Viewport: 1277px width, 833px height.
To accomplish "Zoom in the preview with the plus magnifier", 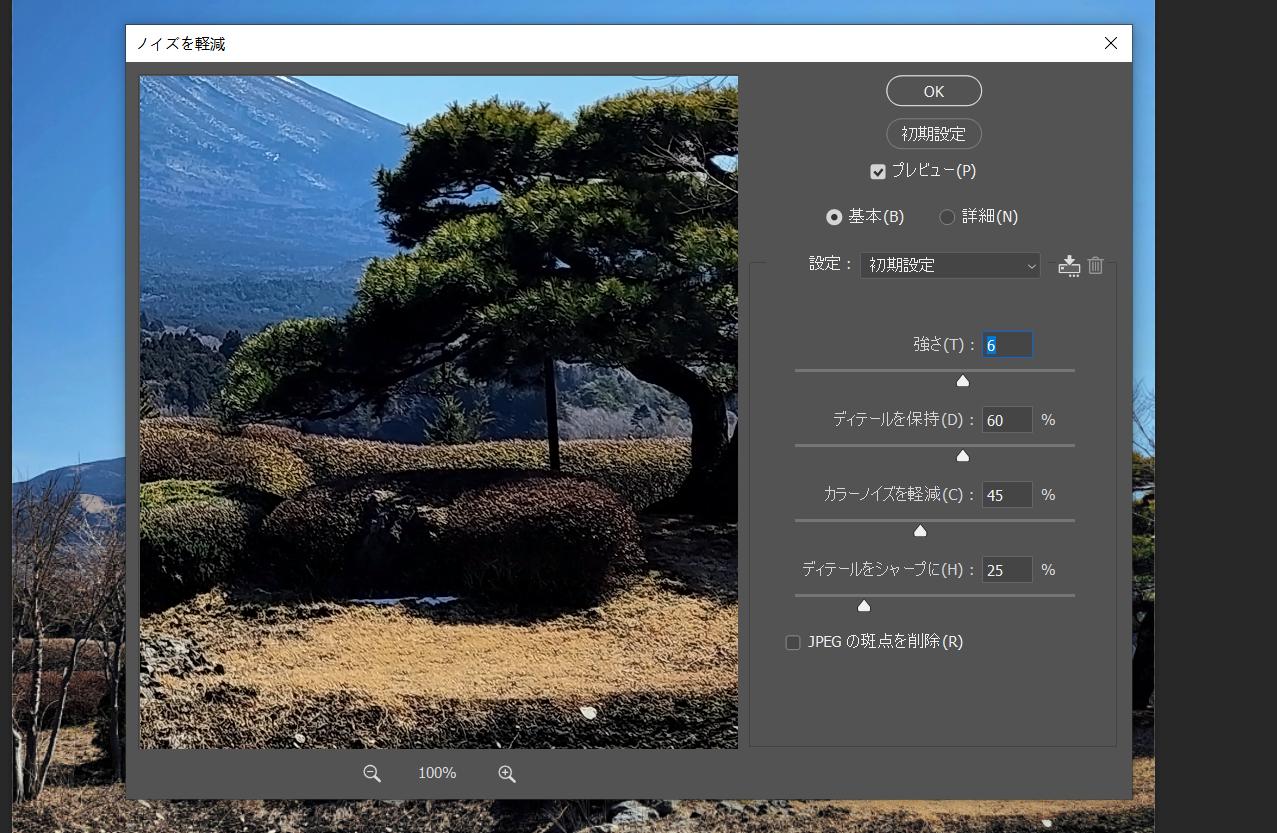I will click(x=507, y=774).
